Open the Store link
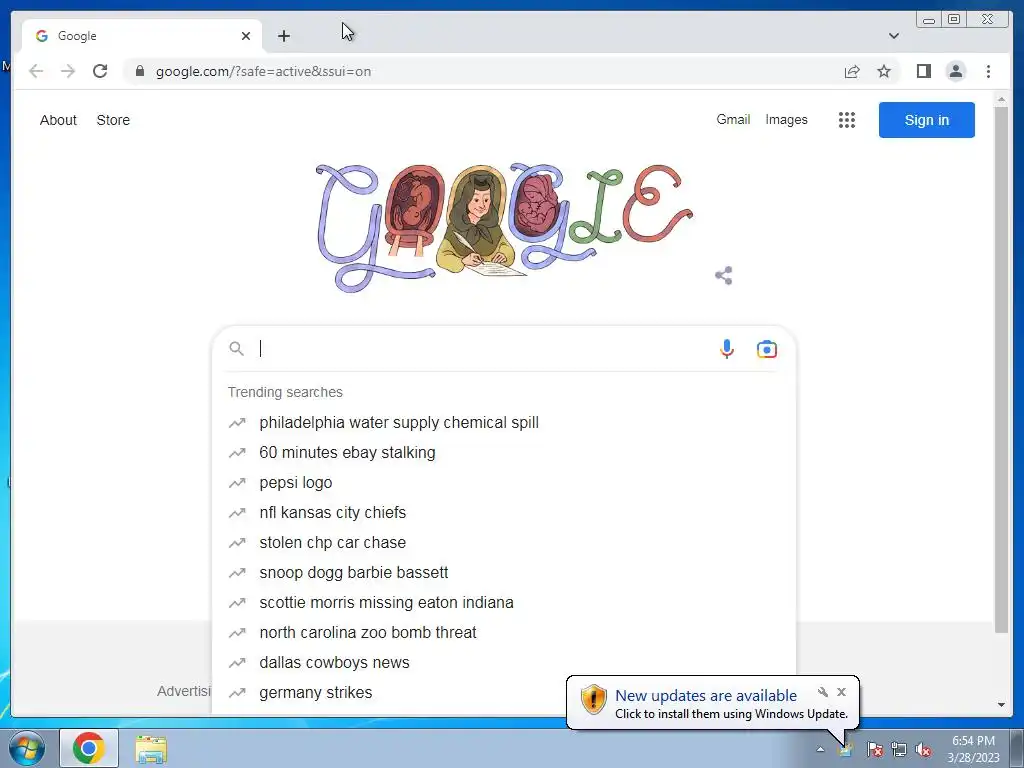The image size is (1024, 768). 113,120
